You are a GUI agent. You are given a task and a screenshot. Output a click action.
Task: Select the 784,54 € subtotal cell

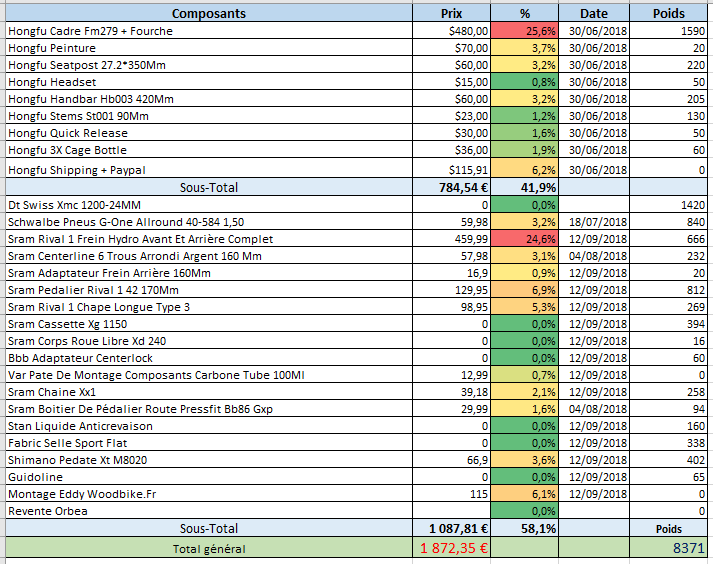tap(452, 187)
